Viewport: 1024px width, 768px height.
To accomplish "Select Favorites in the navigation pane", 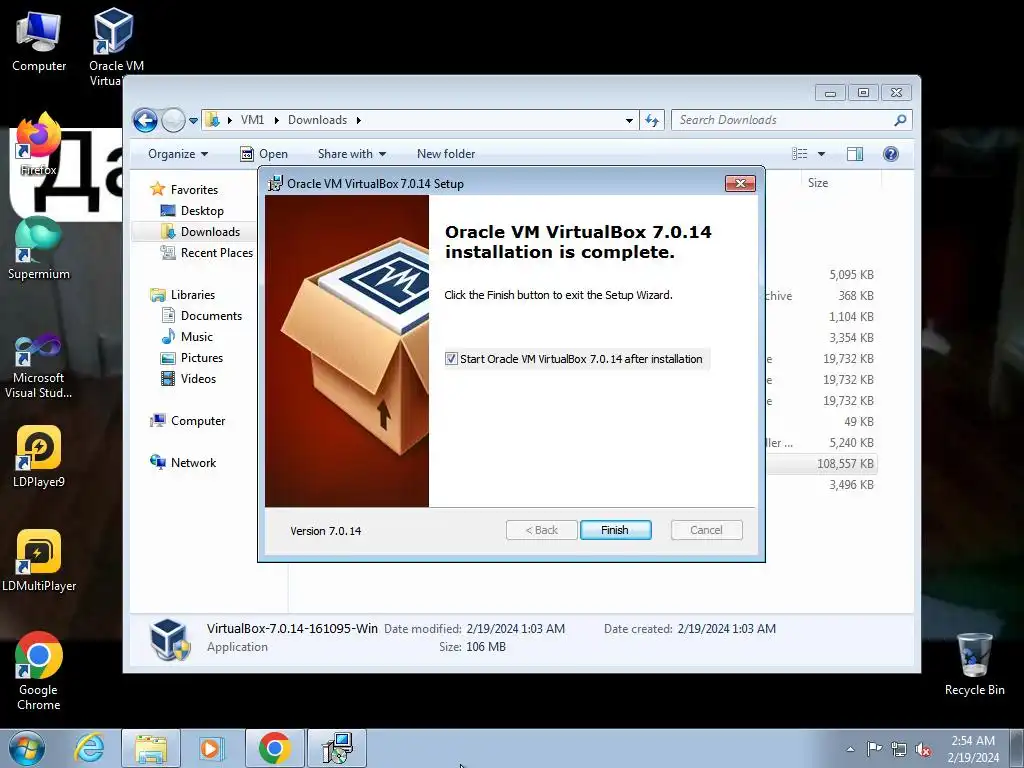I will pyautogui.click(x=194, y=189).
